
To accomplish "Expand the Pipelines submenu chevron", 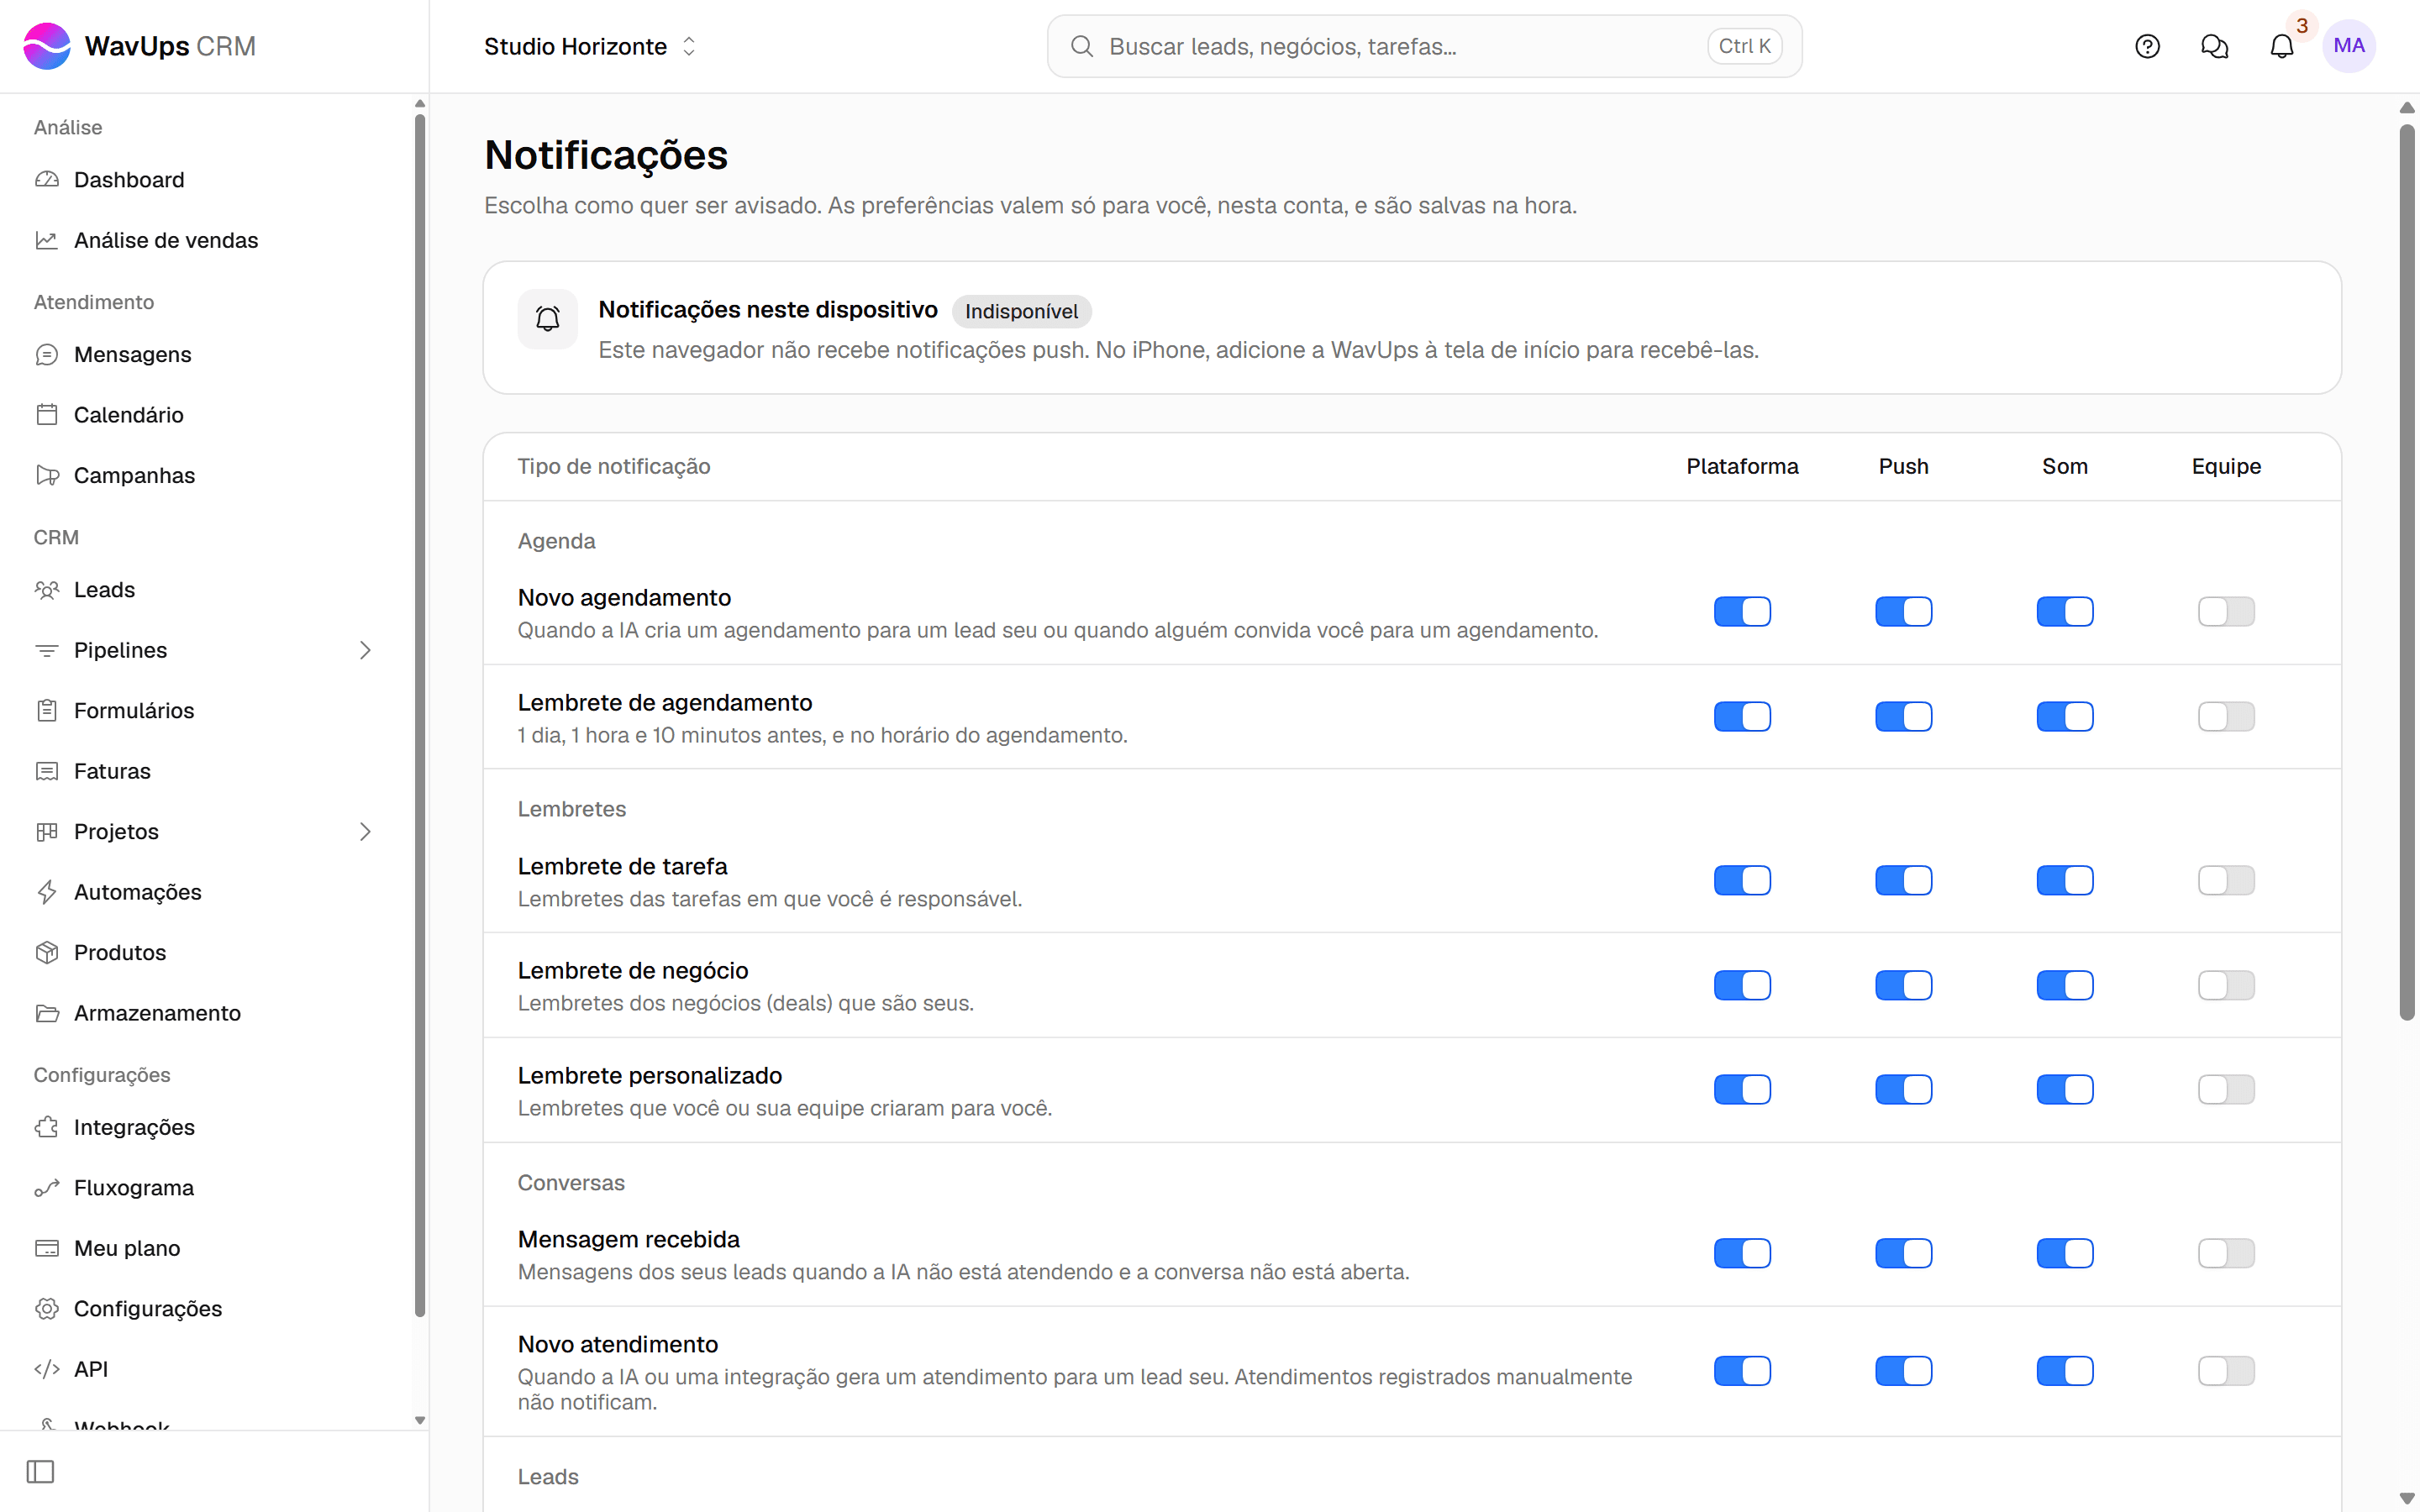I will click(365, 651).
